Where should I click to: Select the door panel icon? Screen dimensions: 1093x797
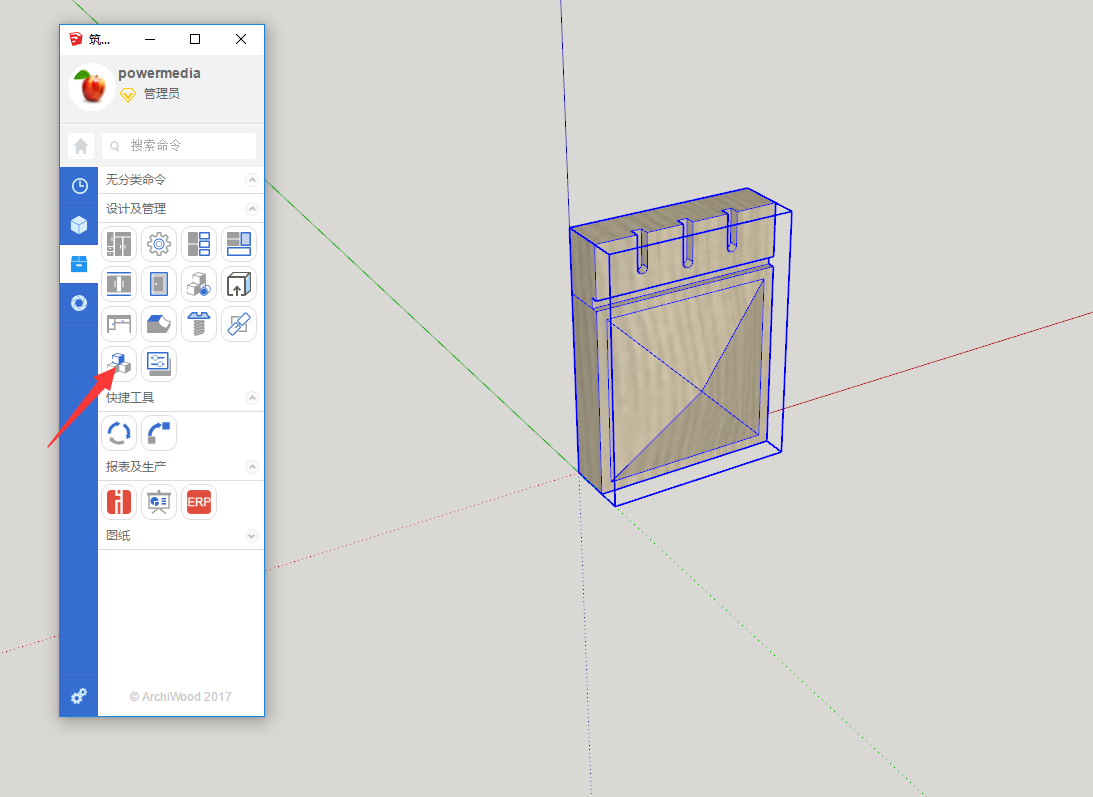159,284
